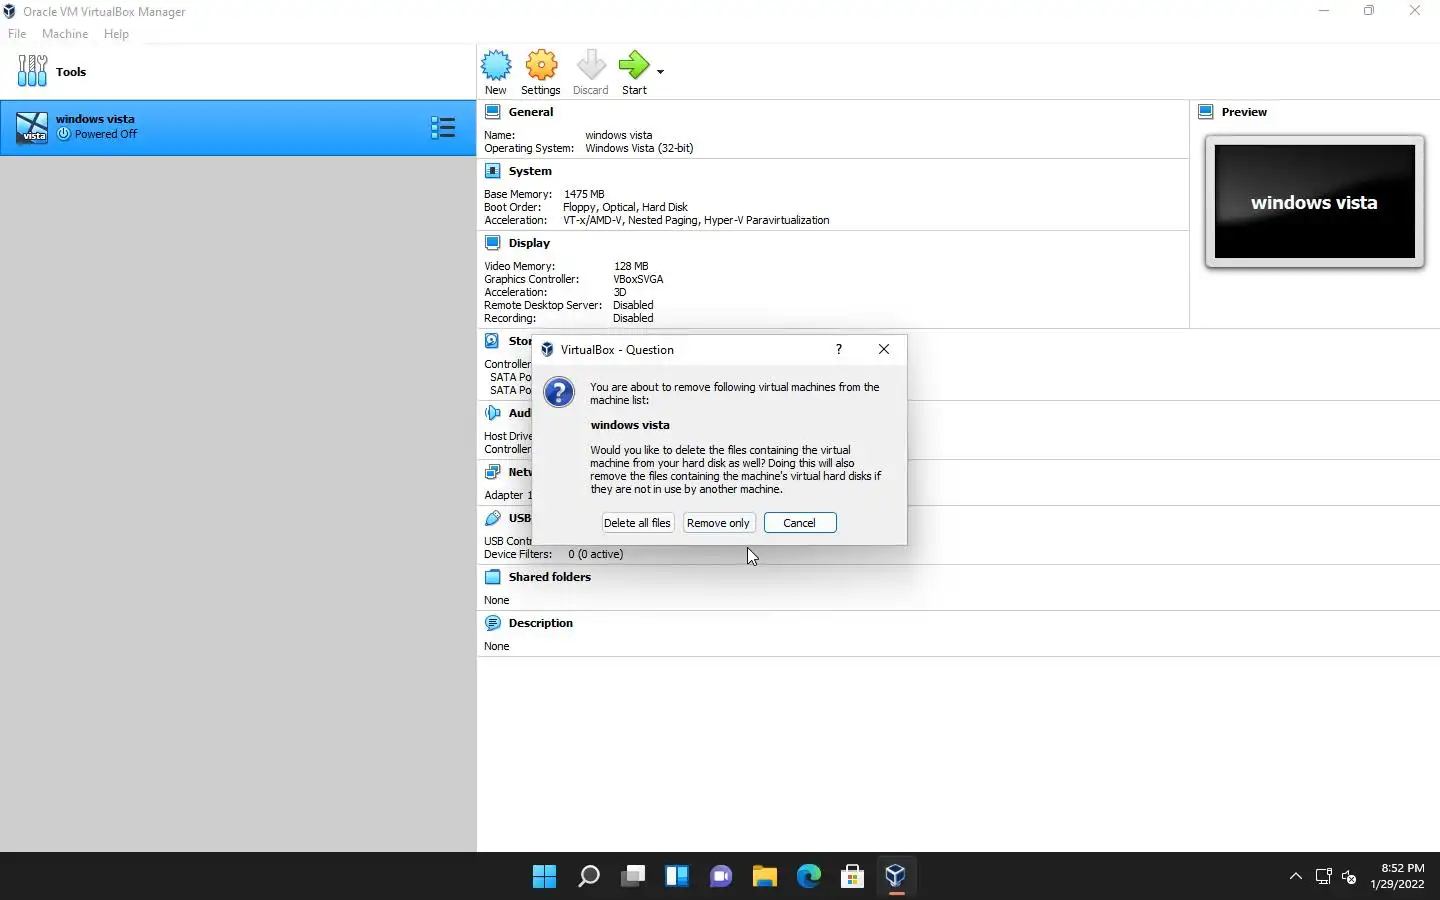The image size is (1440, 900).
Task: Click the Display section monitor icon
Action: 492,243
